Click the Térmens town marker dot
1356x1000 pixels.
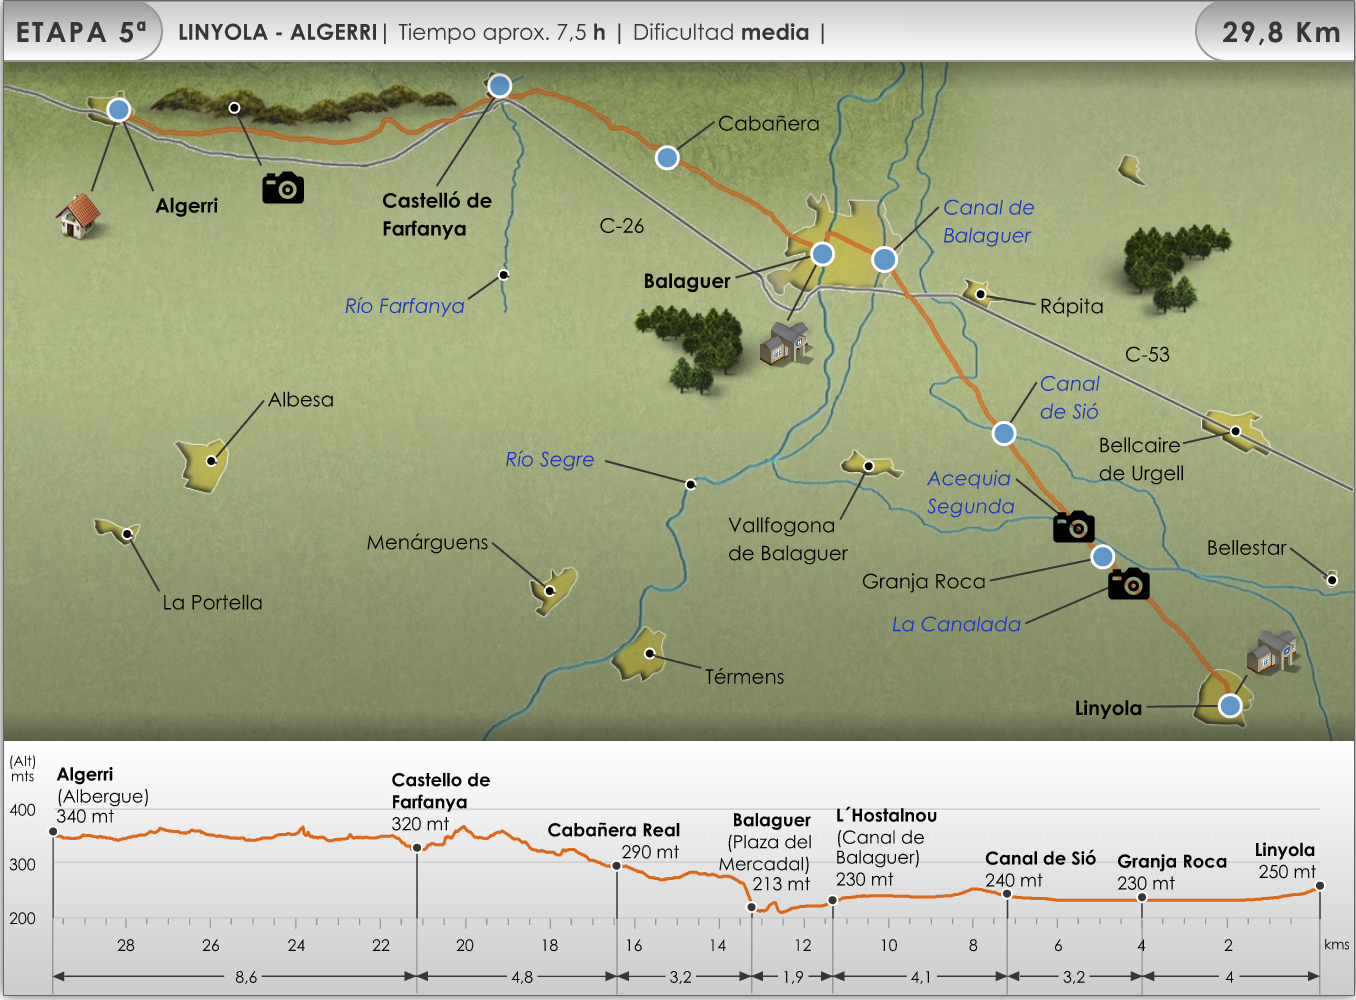pyautogui.click(x=649, y=653)
